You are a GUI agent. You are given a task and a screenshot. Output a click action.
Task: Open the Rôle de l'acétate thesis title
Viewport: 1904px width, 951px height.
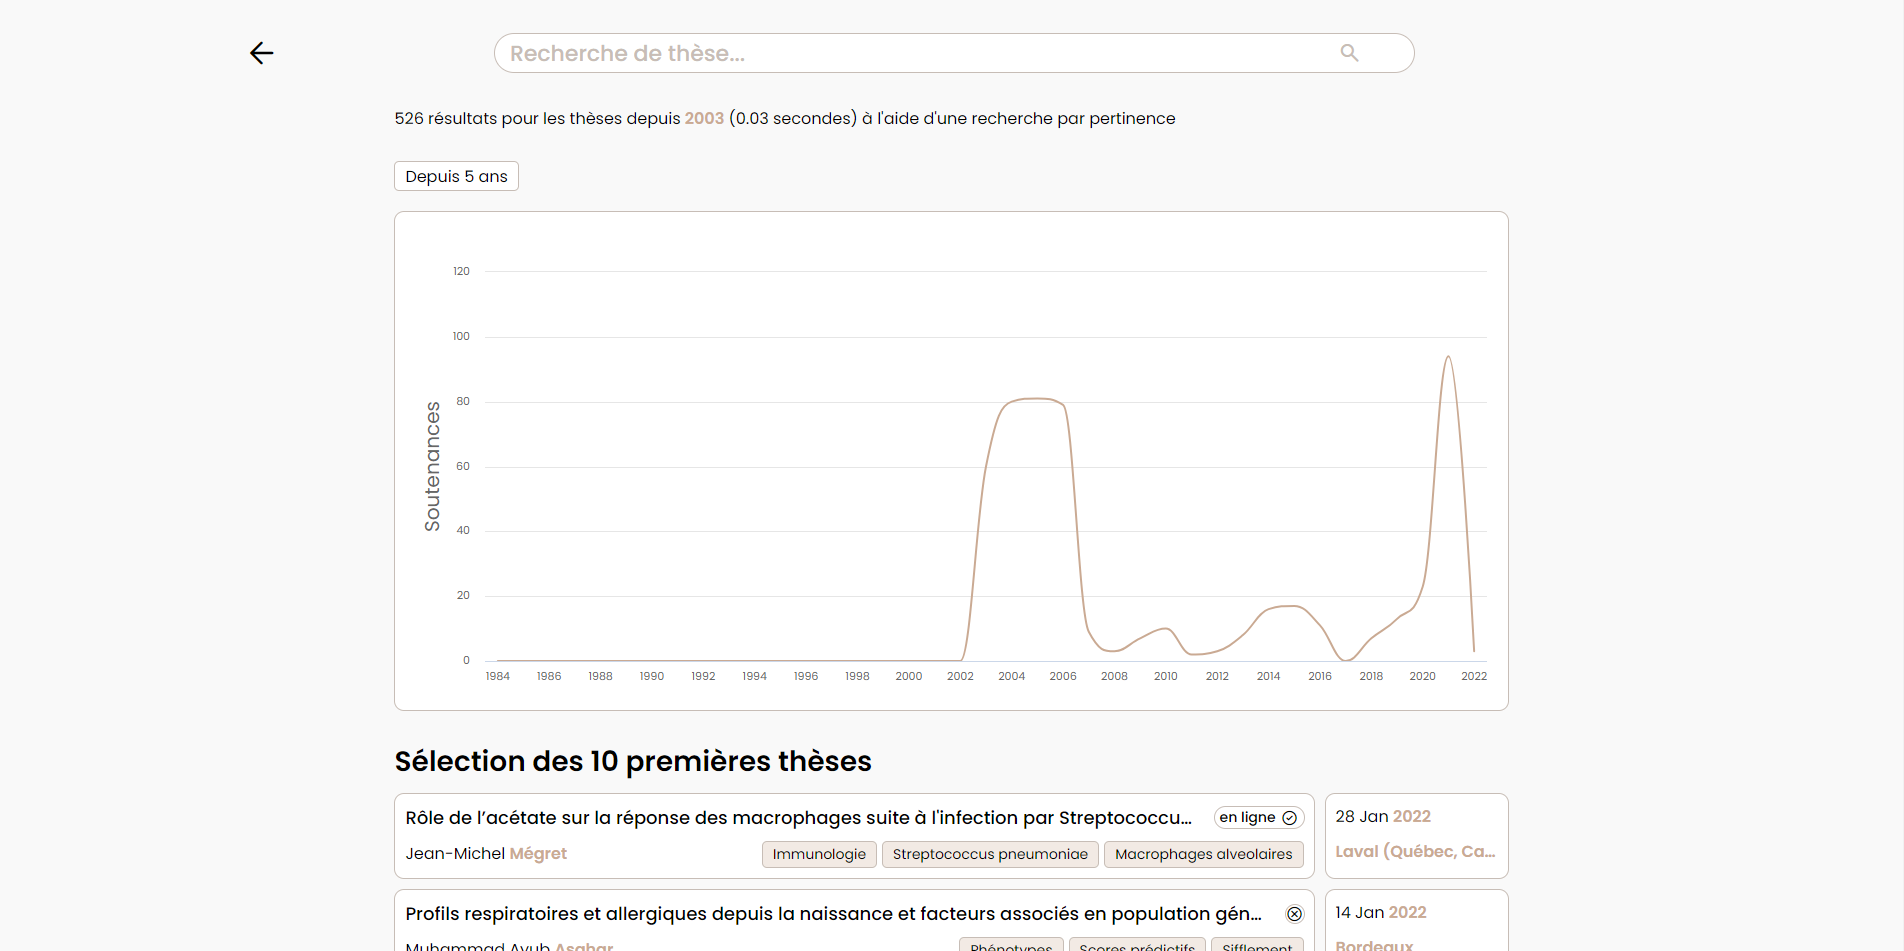pyautogui.click(x=798, y=818)
